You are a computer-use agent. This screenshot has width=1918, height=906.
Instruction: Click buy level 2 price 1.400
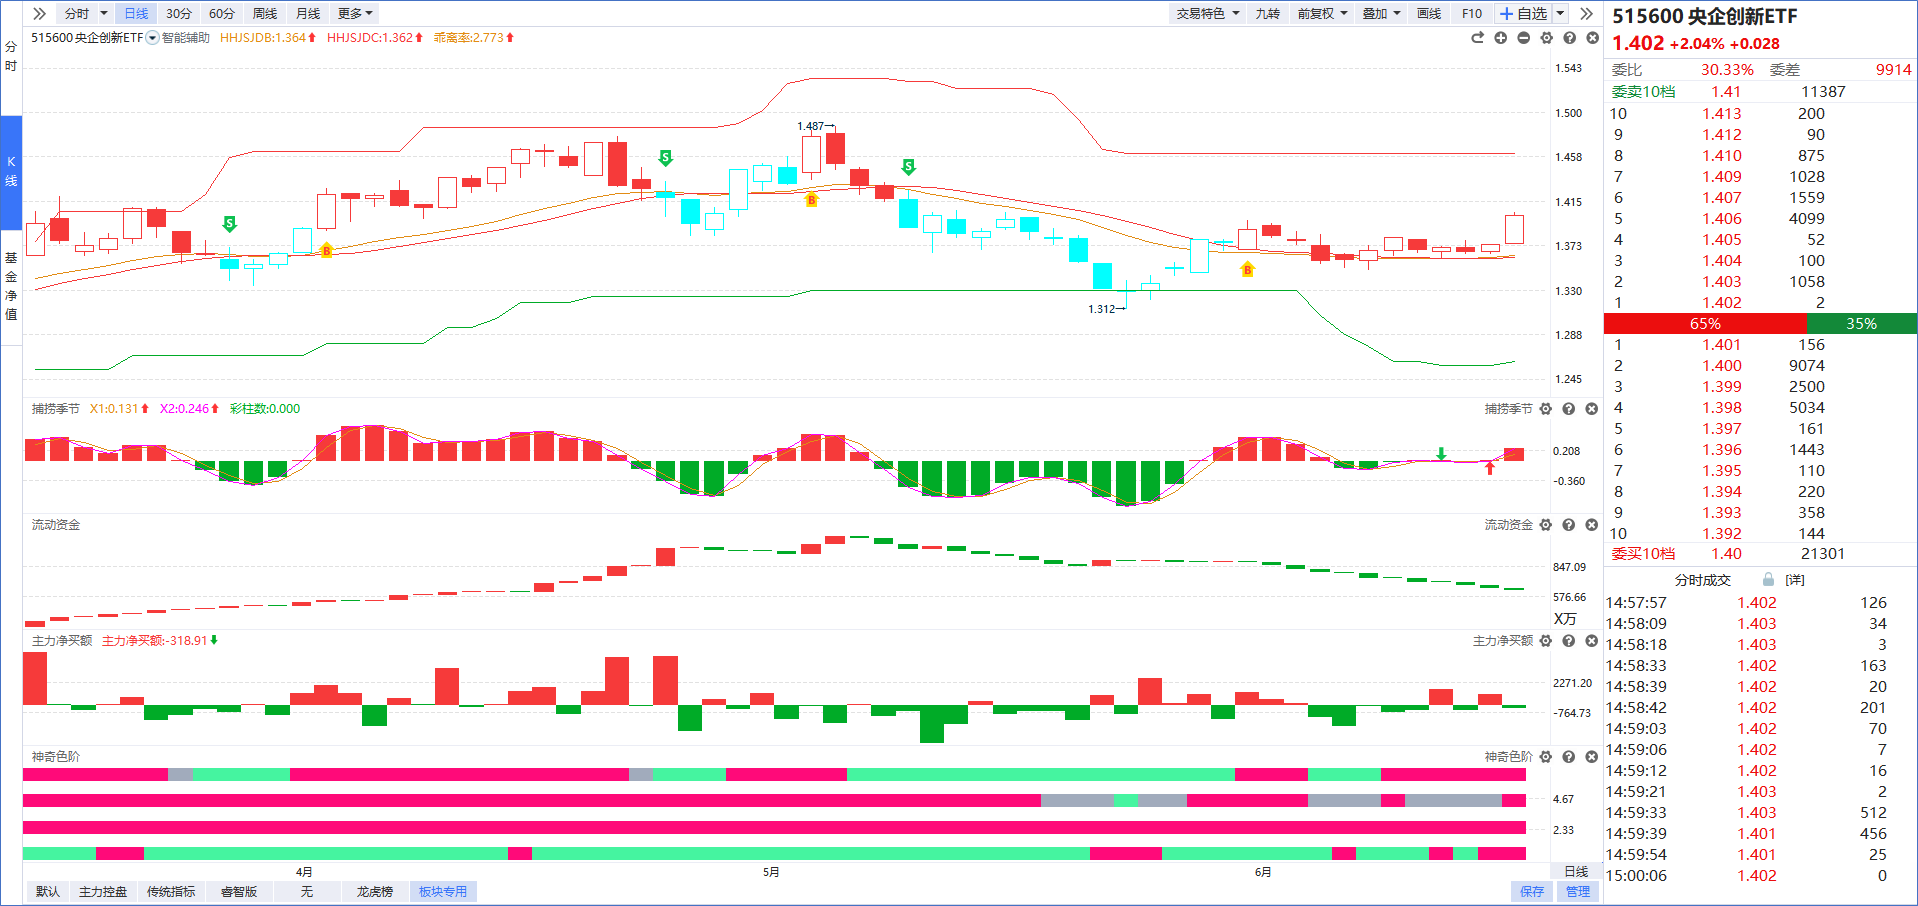[1722, 365]
